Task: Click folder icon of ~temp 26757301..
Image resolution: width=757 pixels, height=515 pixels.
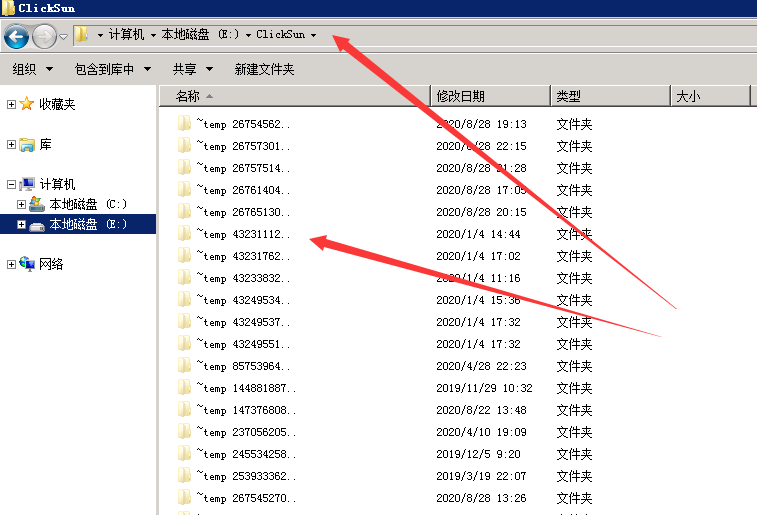Action: coord(184,145)
